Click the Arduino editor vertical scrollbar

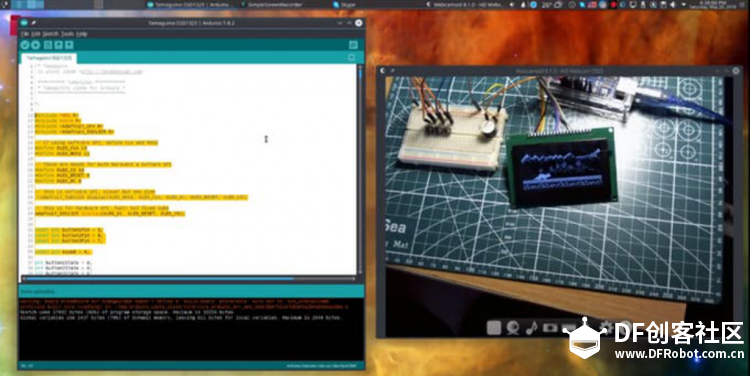360,169
